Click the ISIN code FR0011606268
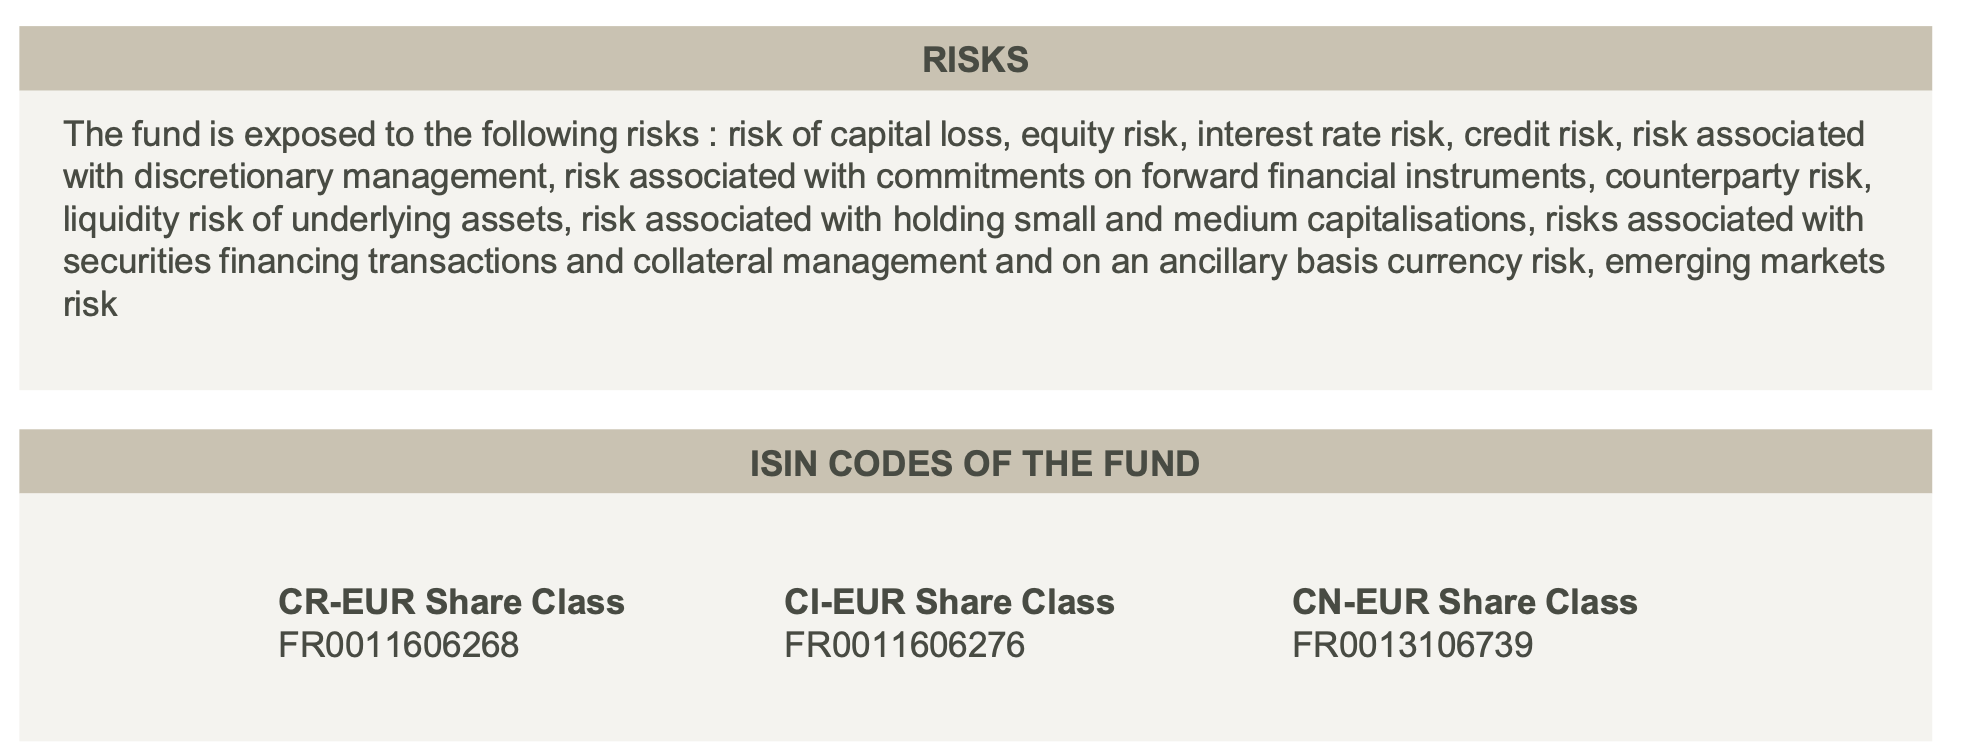This screenshot has width=1986, height=752. click(x=399, y=645)
